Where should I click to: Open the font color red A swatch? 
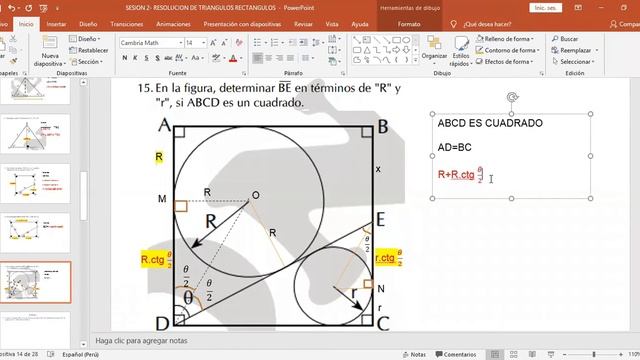[233, 58]
